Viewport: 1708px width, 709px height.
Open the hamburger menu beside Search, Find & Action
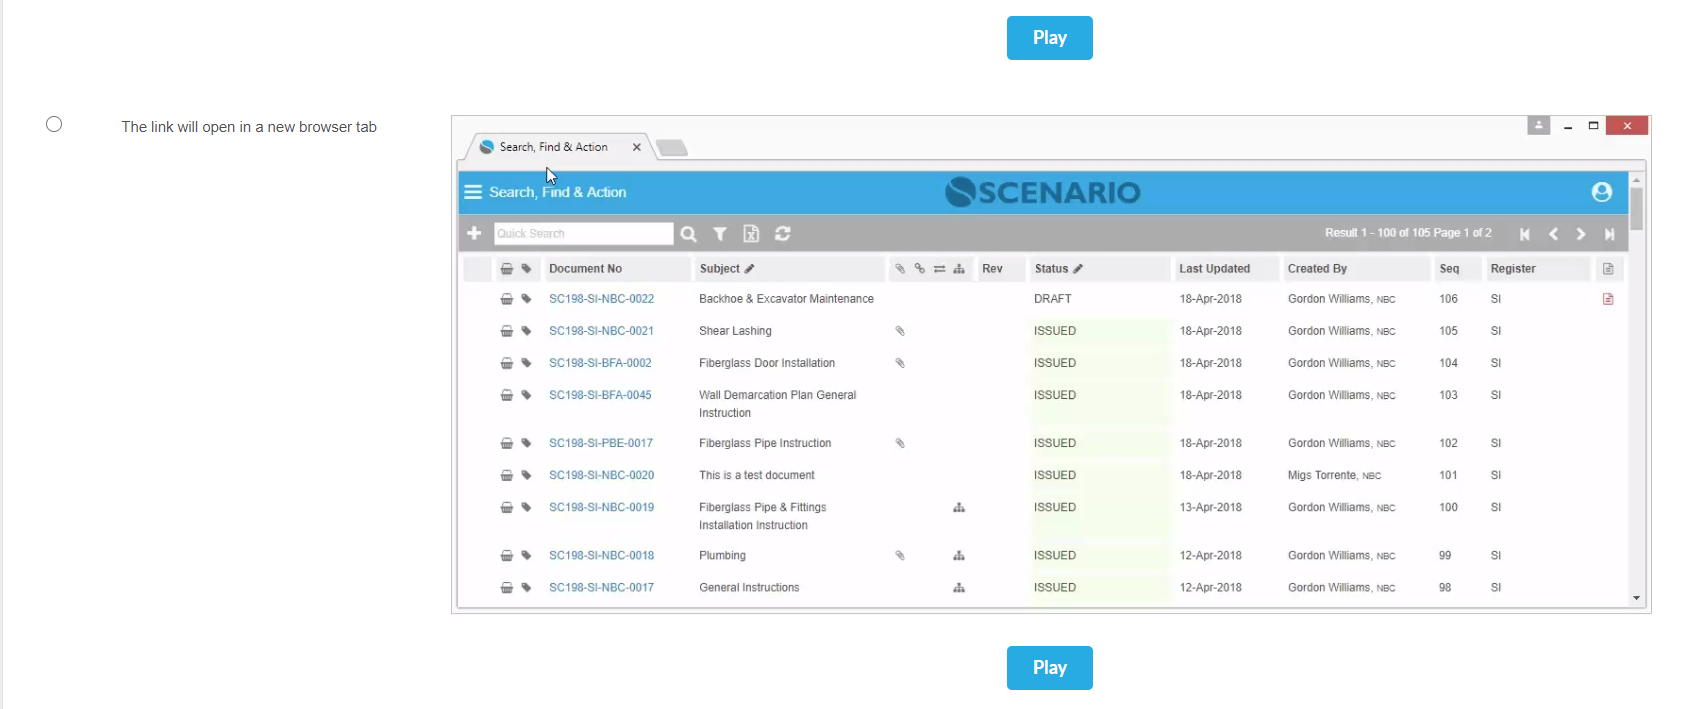tap(473, 192)
